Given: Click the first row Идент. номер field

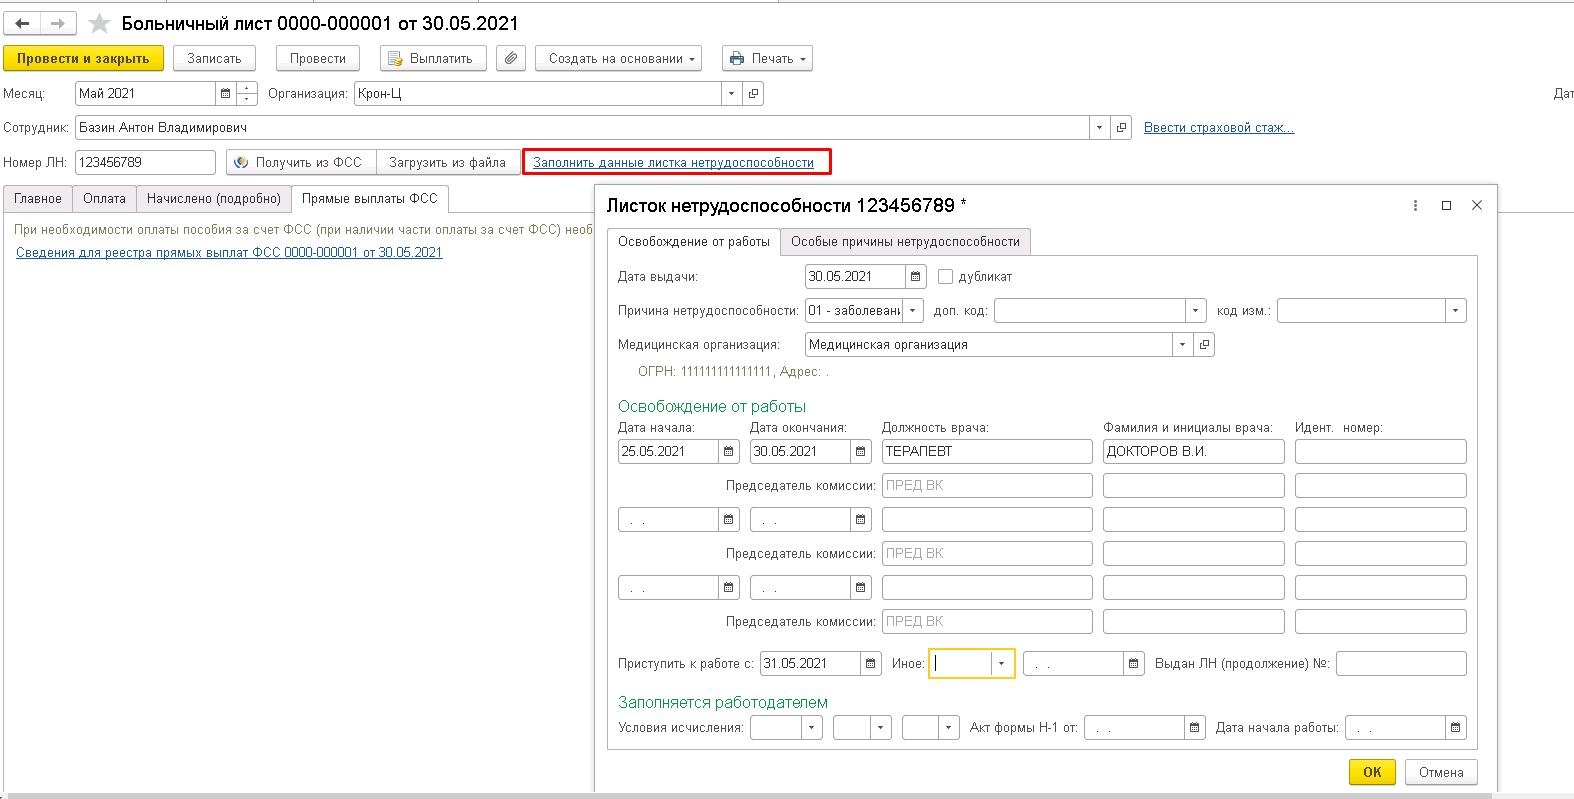Looking at the screenshot, I should [x=1381, y=452].
